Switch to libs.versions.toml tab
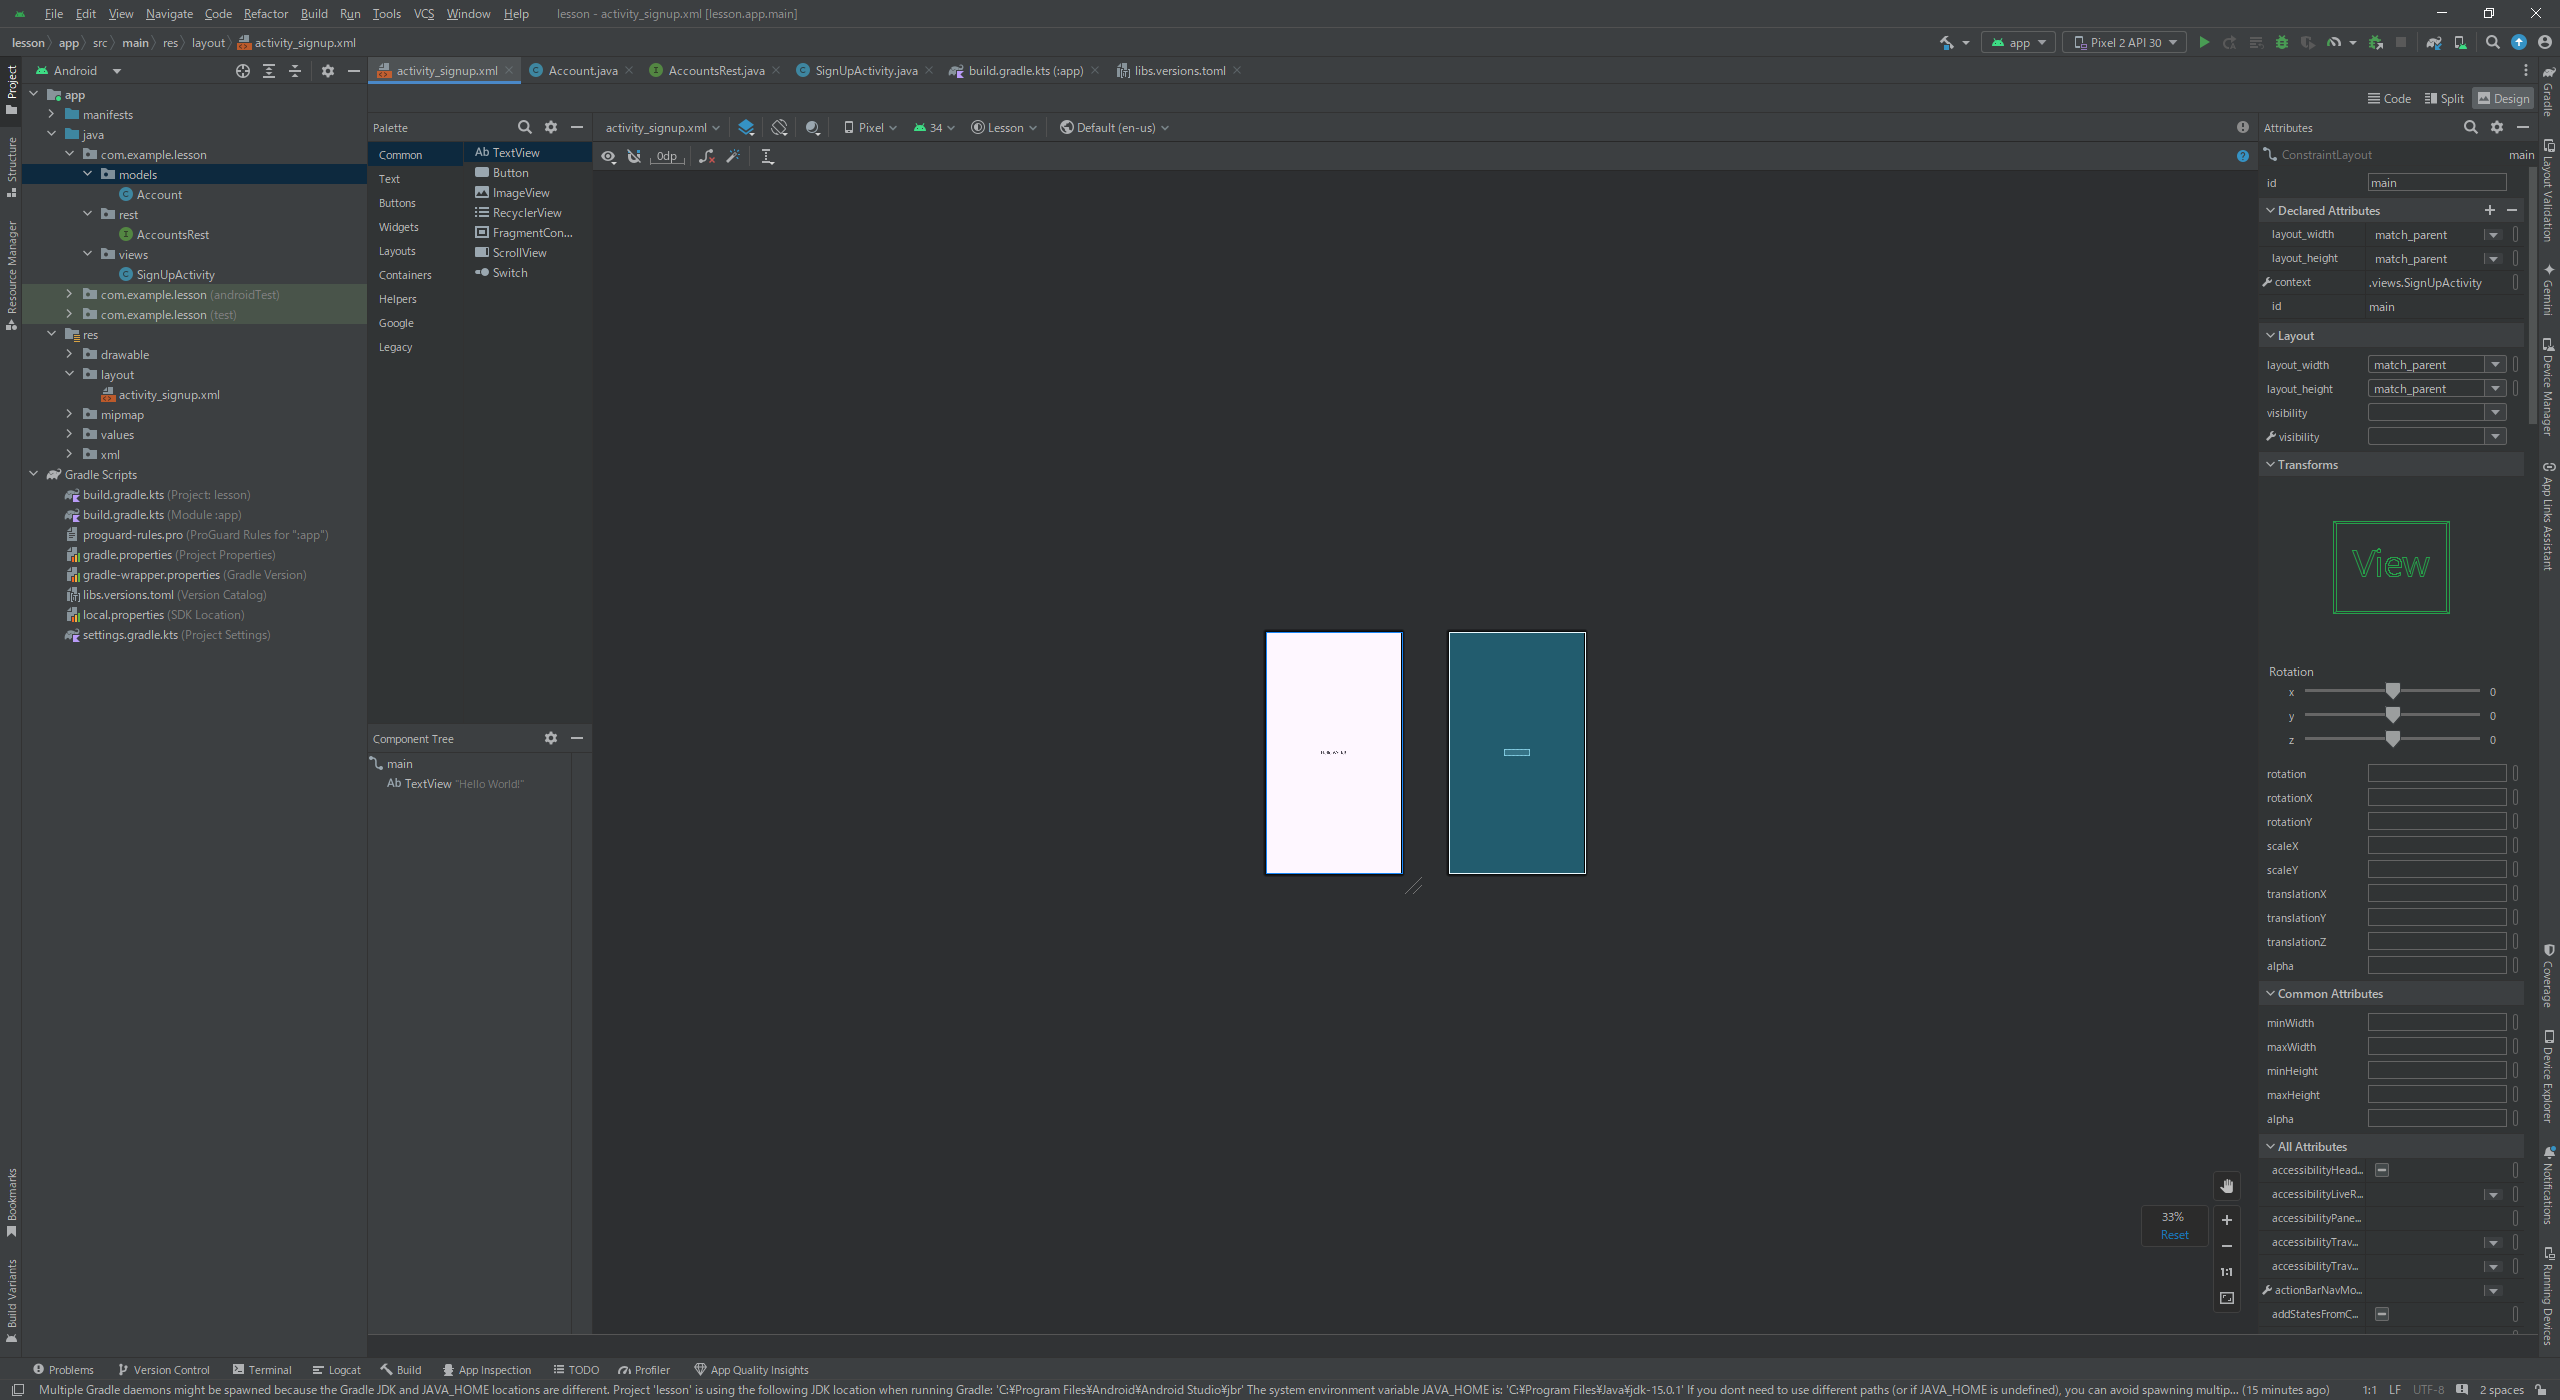2560x1400 pixels. [x=1179, y=71]
